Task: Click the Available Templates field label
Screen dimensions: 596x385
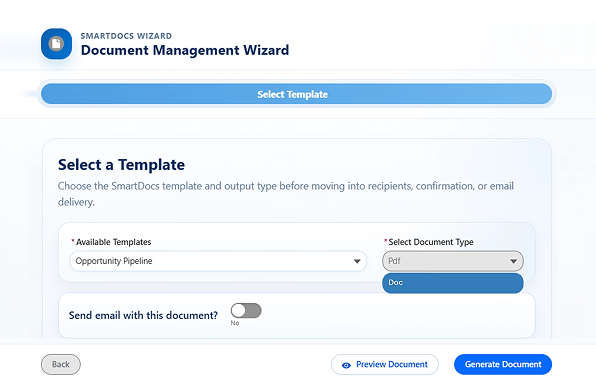Action: point(113,242)
